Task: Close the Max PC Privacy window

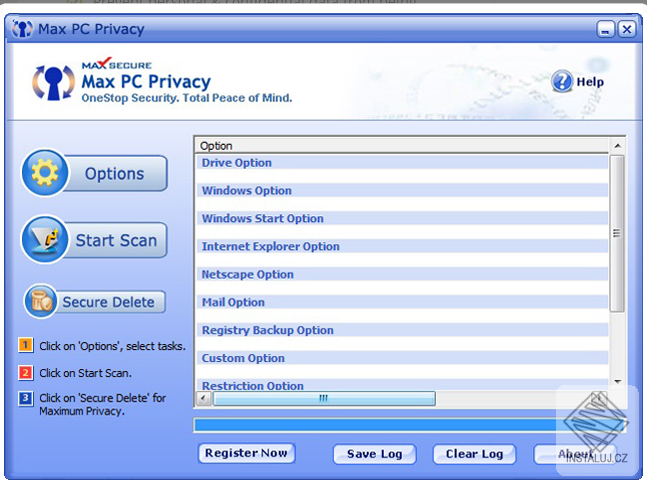Action: (627, 30)
